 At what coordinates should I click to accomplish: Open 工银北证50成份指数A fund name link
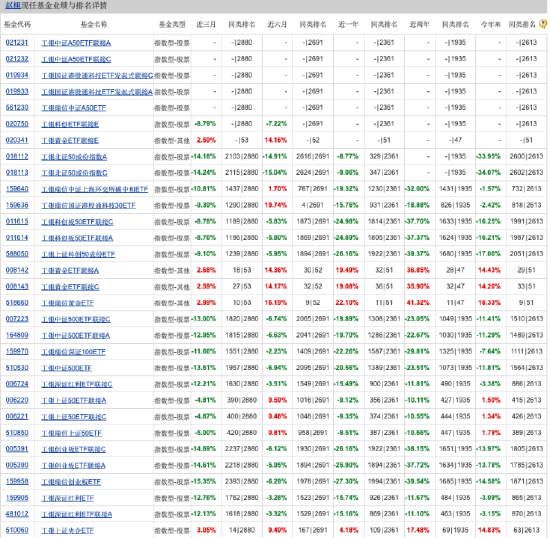pos(74,157)
